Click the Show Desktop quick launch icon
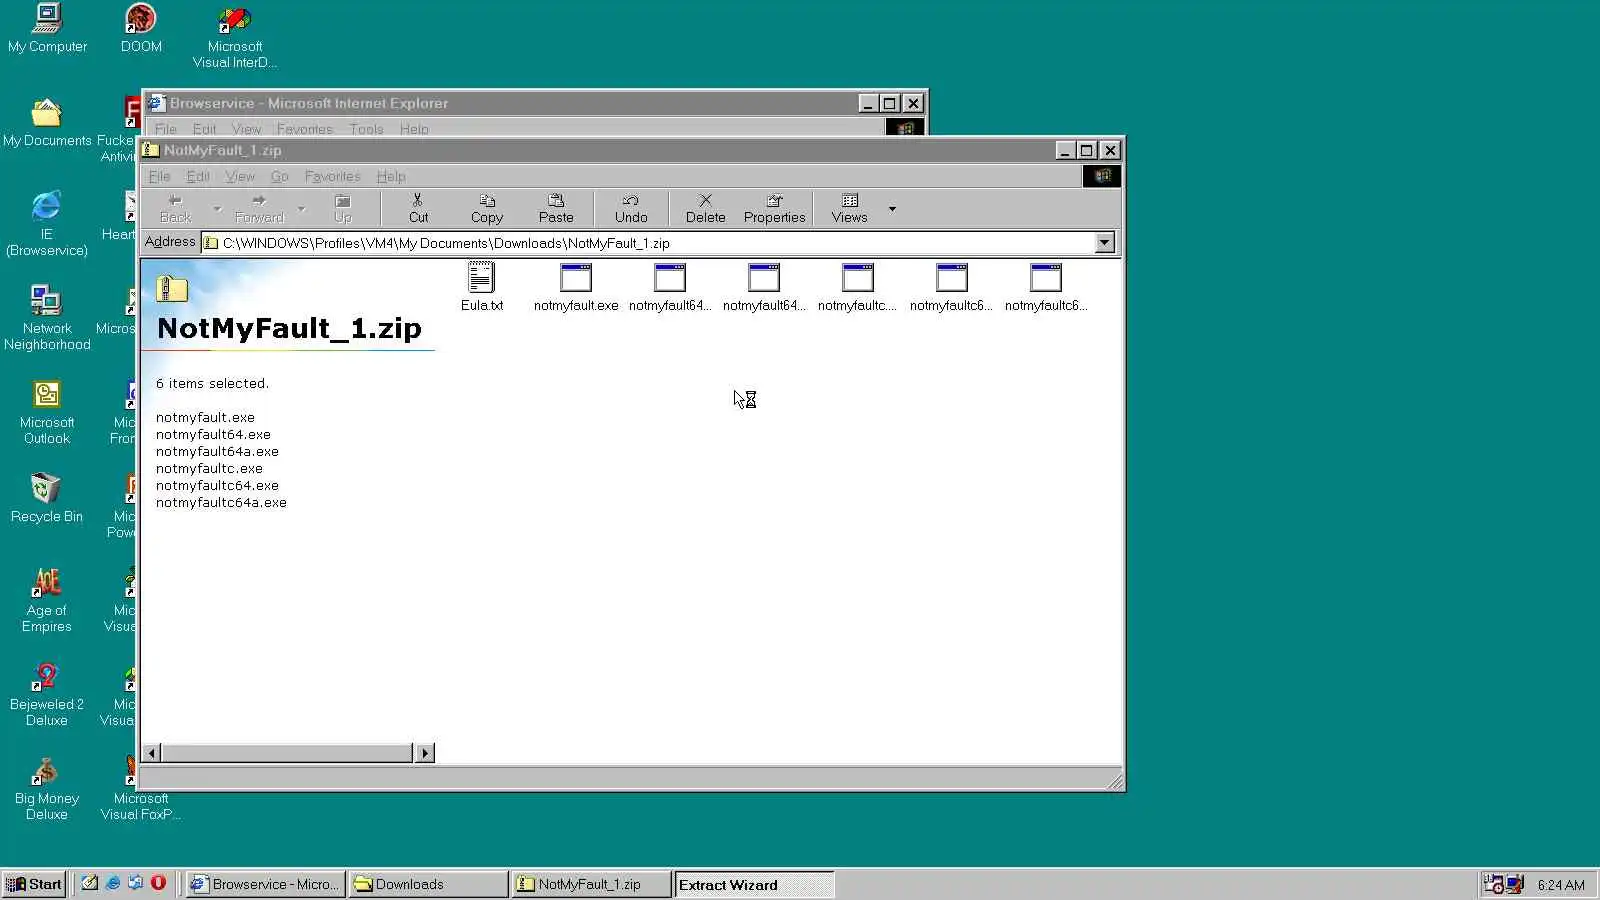The image size is (1600, 900). [90, 883]
